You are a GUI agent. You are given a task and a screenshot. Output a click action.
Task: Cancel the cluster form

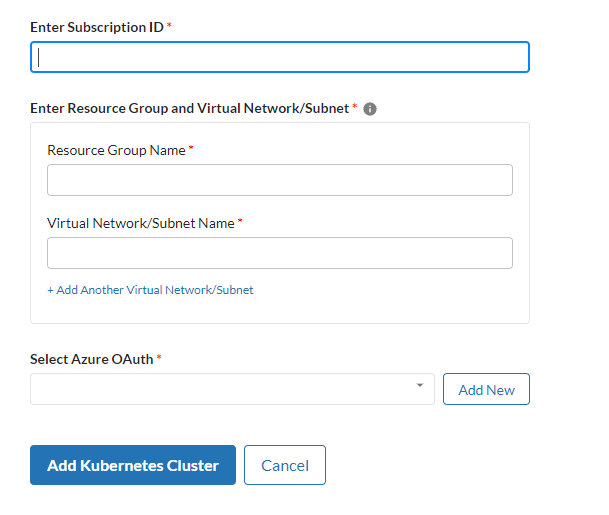point(285,465)
